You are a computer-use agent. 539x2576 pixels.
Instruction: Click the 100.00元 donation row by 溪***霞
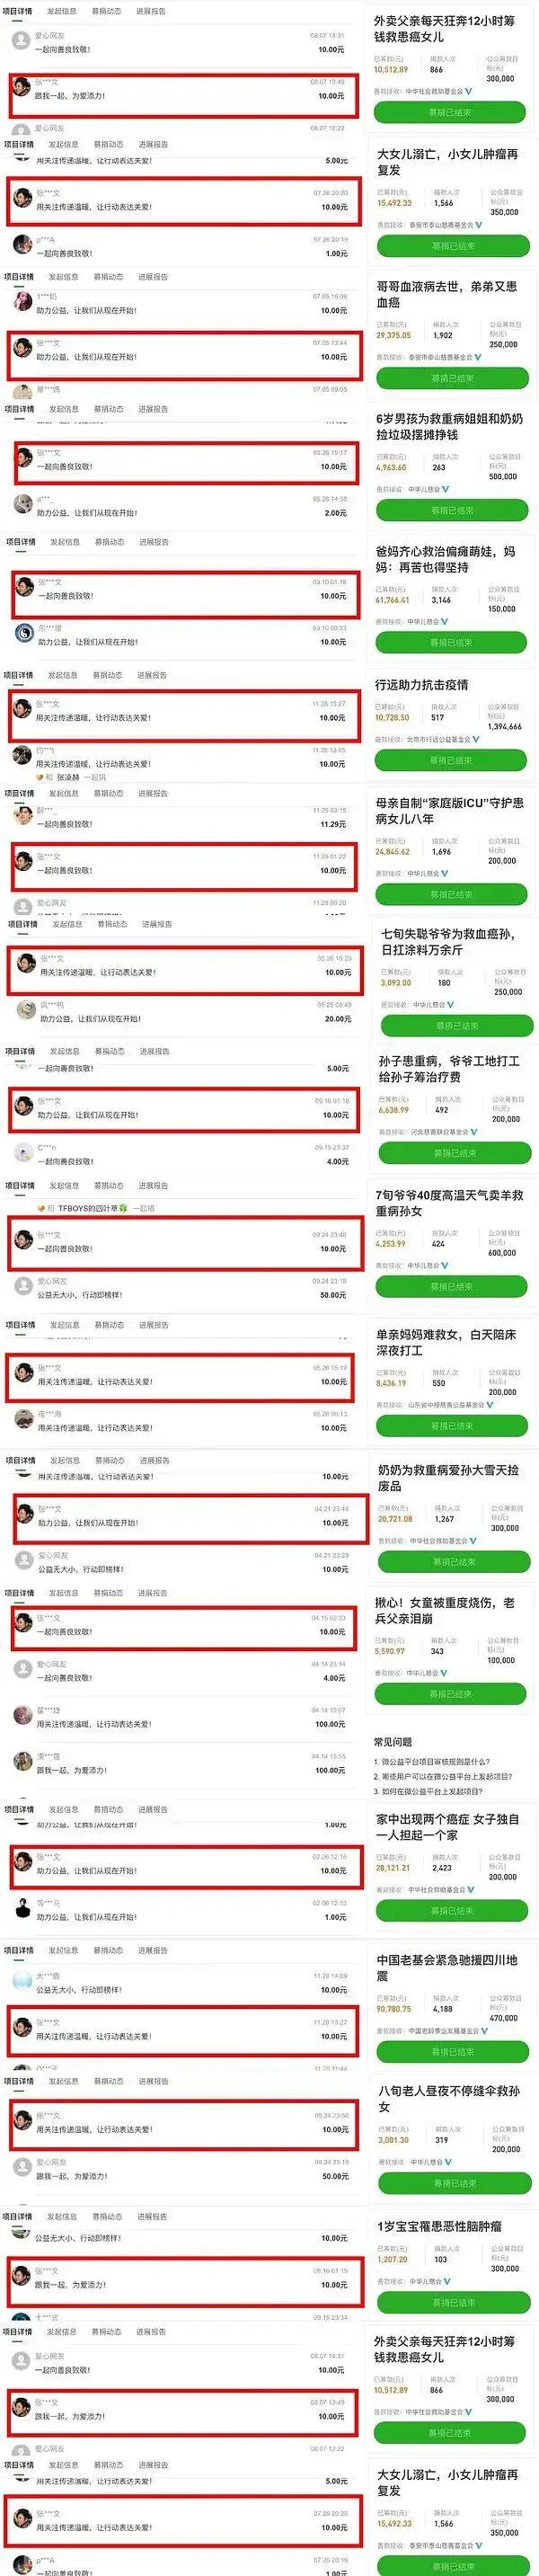[180, 1763]
